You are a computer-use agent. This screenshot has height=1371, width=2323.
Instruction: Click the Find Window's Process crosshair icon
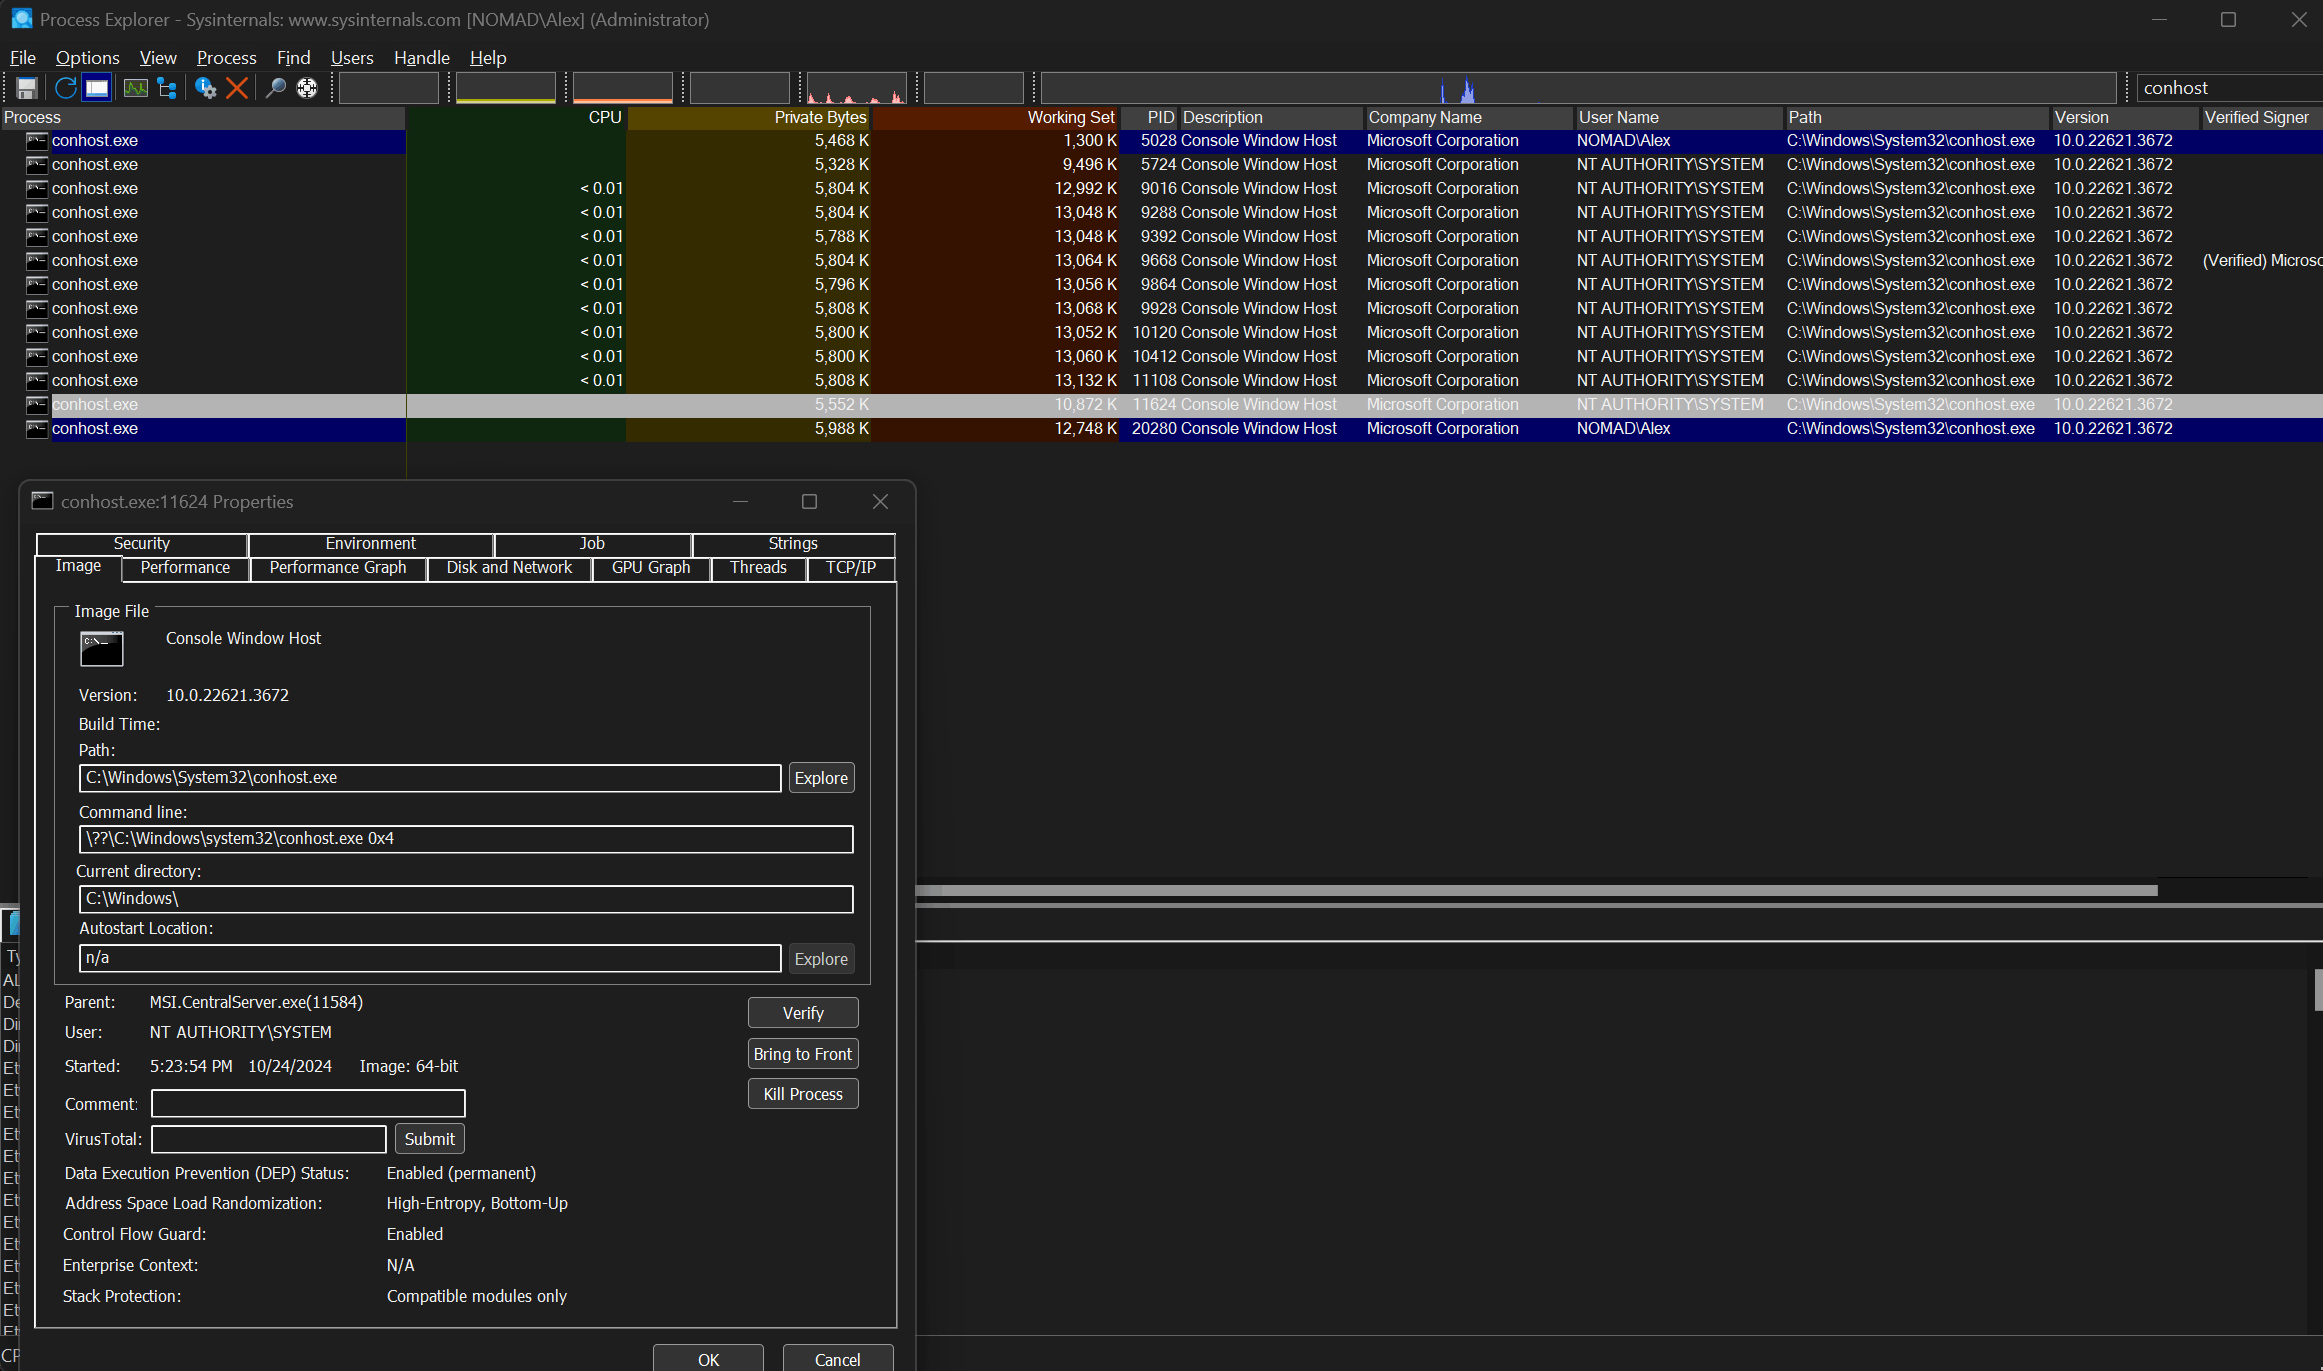click(x=307, y=88)
